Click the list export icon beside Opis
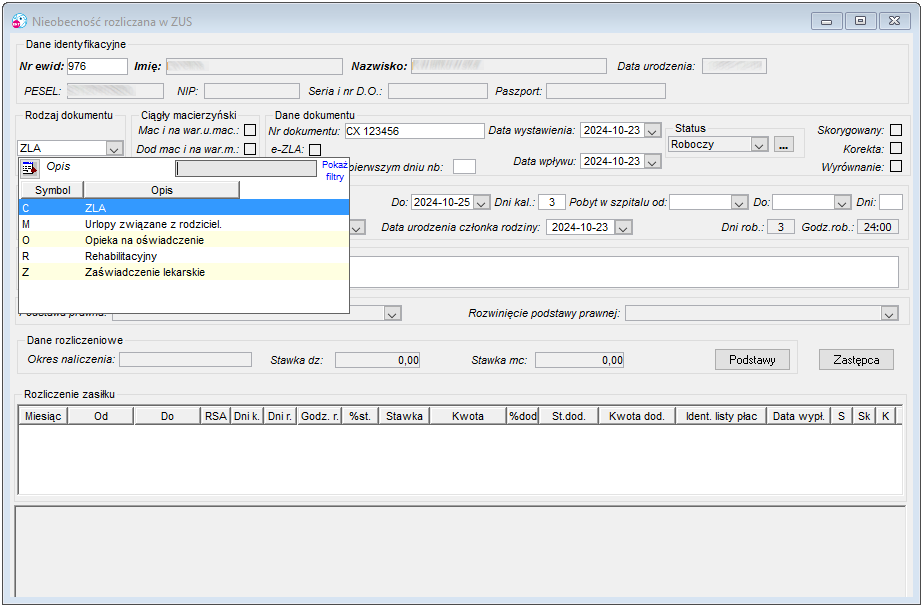The height and width of the screenshot is (607, 922). [x=29, y=169]
